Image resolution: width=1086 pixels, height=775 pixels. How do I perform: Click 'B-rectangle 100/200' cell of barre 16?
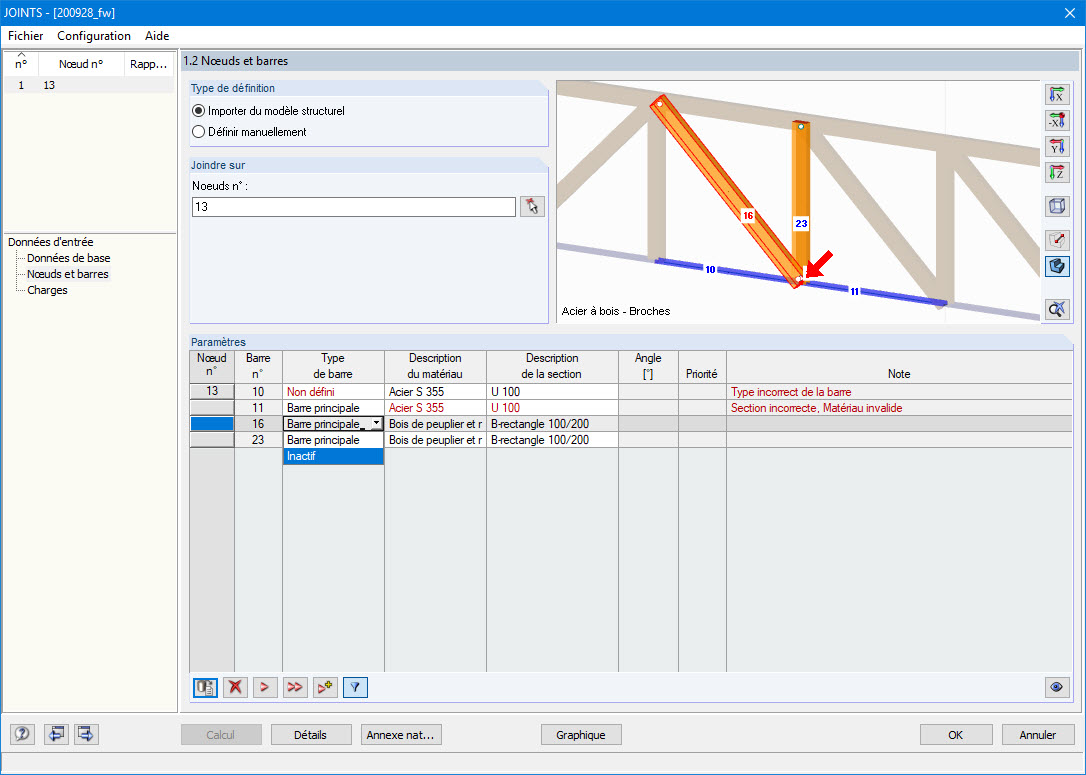click(x=552, y=423)
